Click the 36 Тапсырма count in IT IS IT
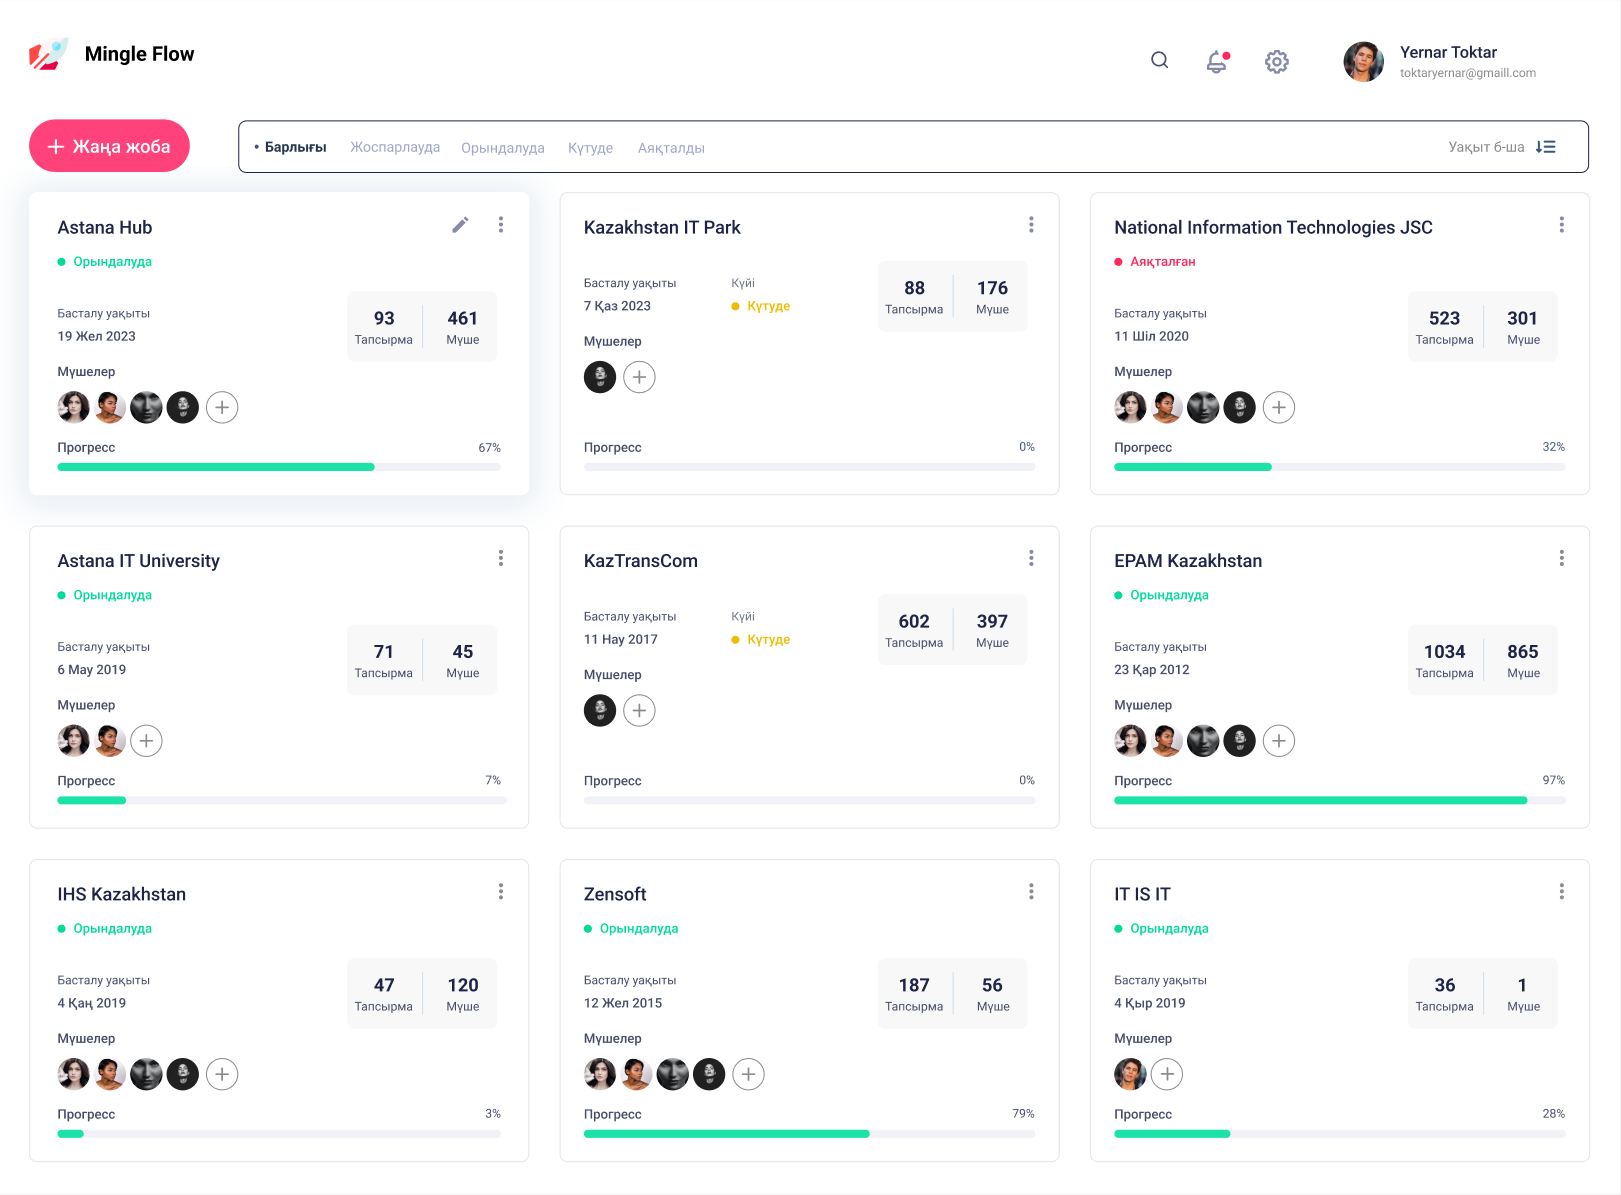 click(1444, 994)
